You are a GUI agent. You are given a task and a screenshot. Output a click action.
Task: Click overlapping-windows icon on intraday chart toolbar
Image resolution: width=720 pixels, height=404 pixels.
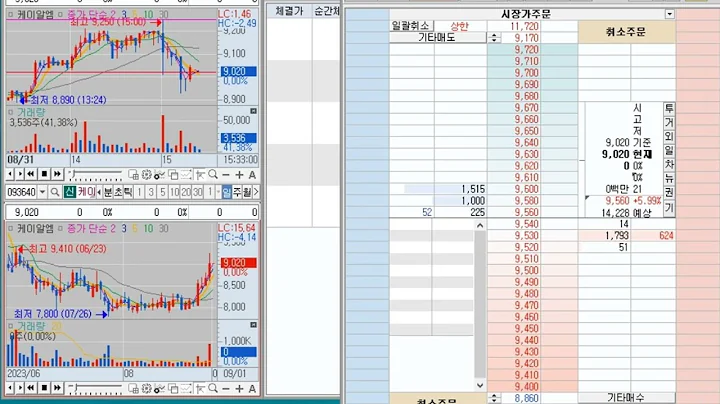coord(173,174)
